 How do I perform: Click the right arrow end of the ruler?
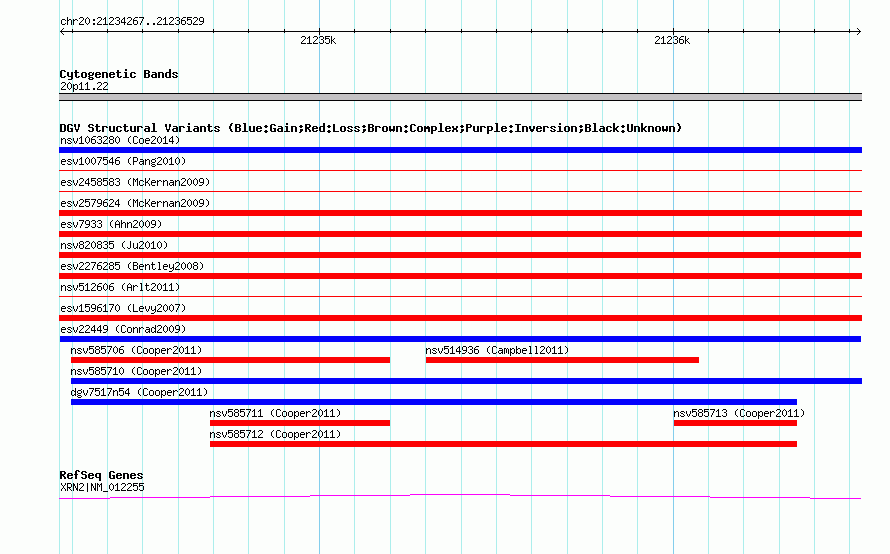click(x=858, y=32)
